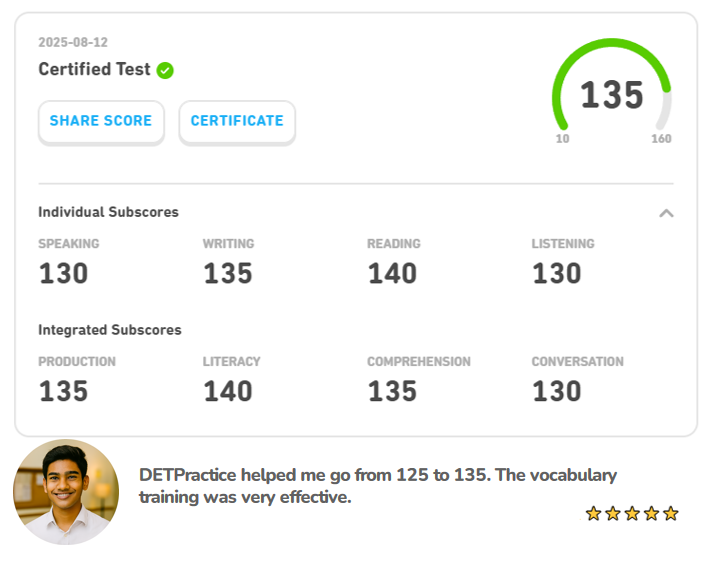Viewport: 711px width, 568px height.
Task: Select the Writing subscore of 135
Action: 228,273
